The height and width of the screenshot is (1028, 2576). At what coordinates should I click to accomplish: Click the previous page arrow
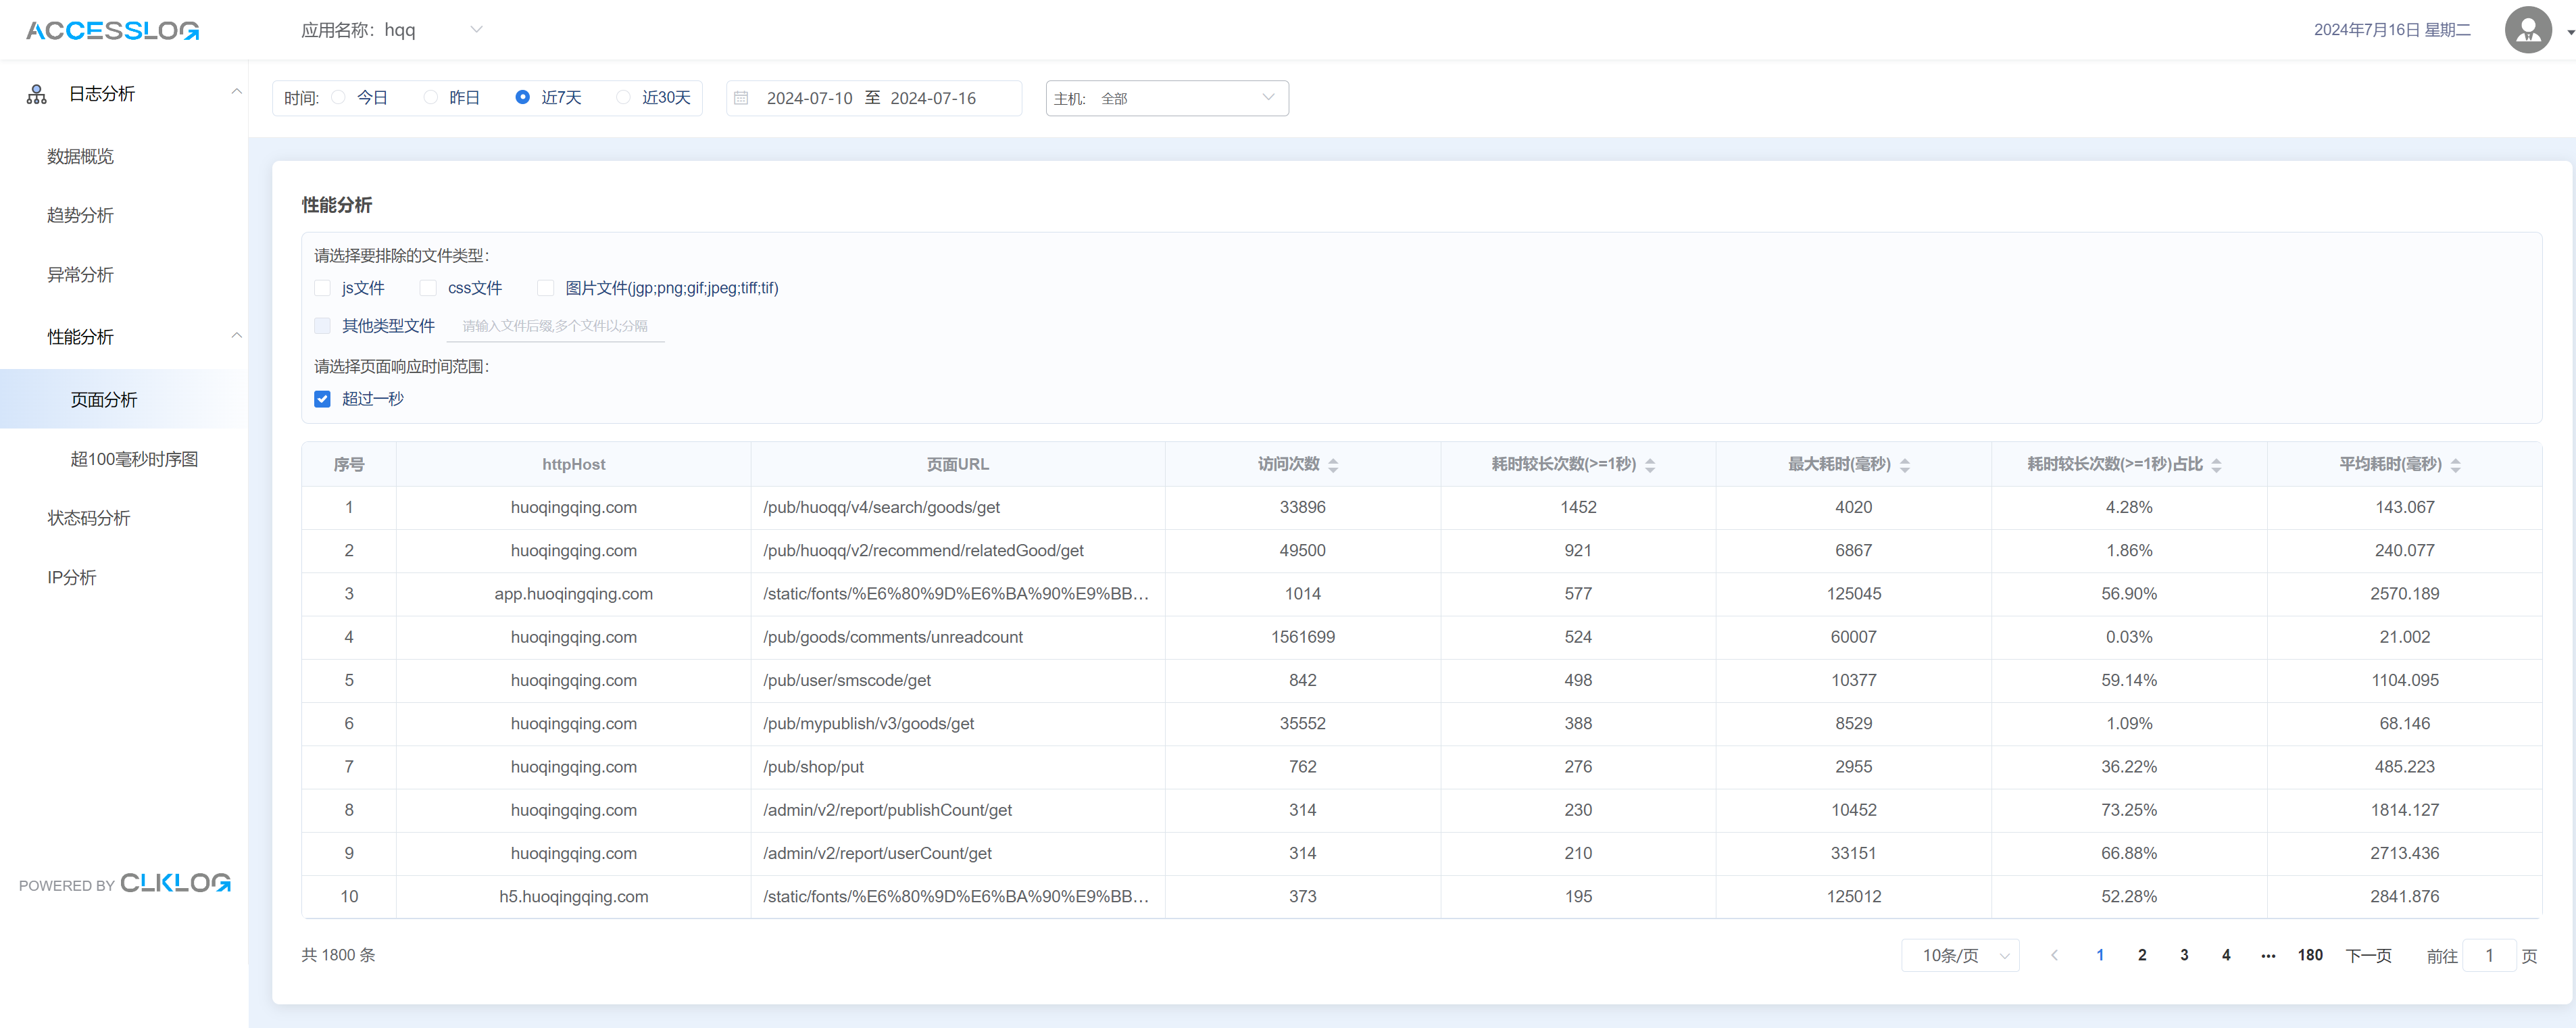click(2054, 955)
